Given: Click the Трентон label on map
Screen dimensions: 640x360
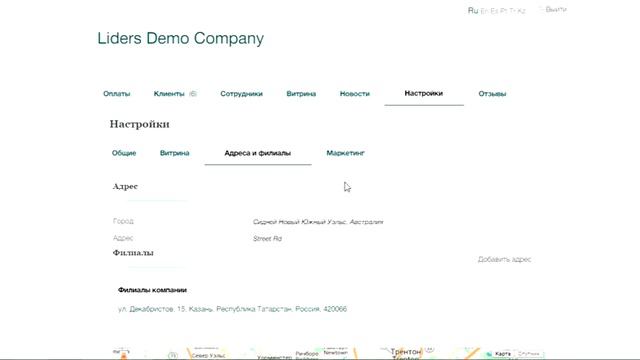Looking at the screenshot, I should [x=406, y=351].
